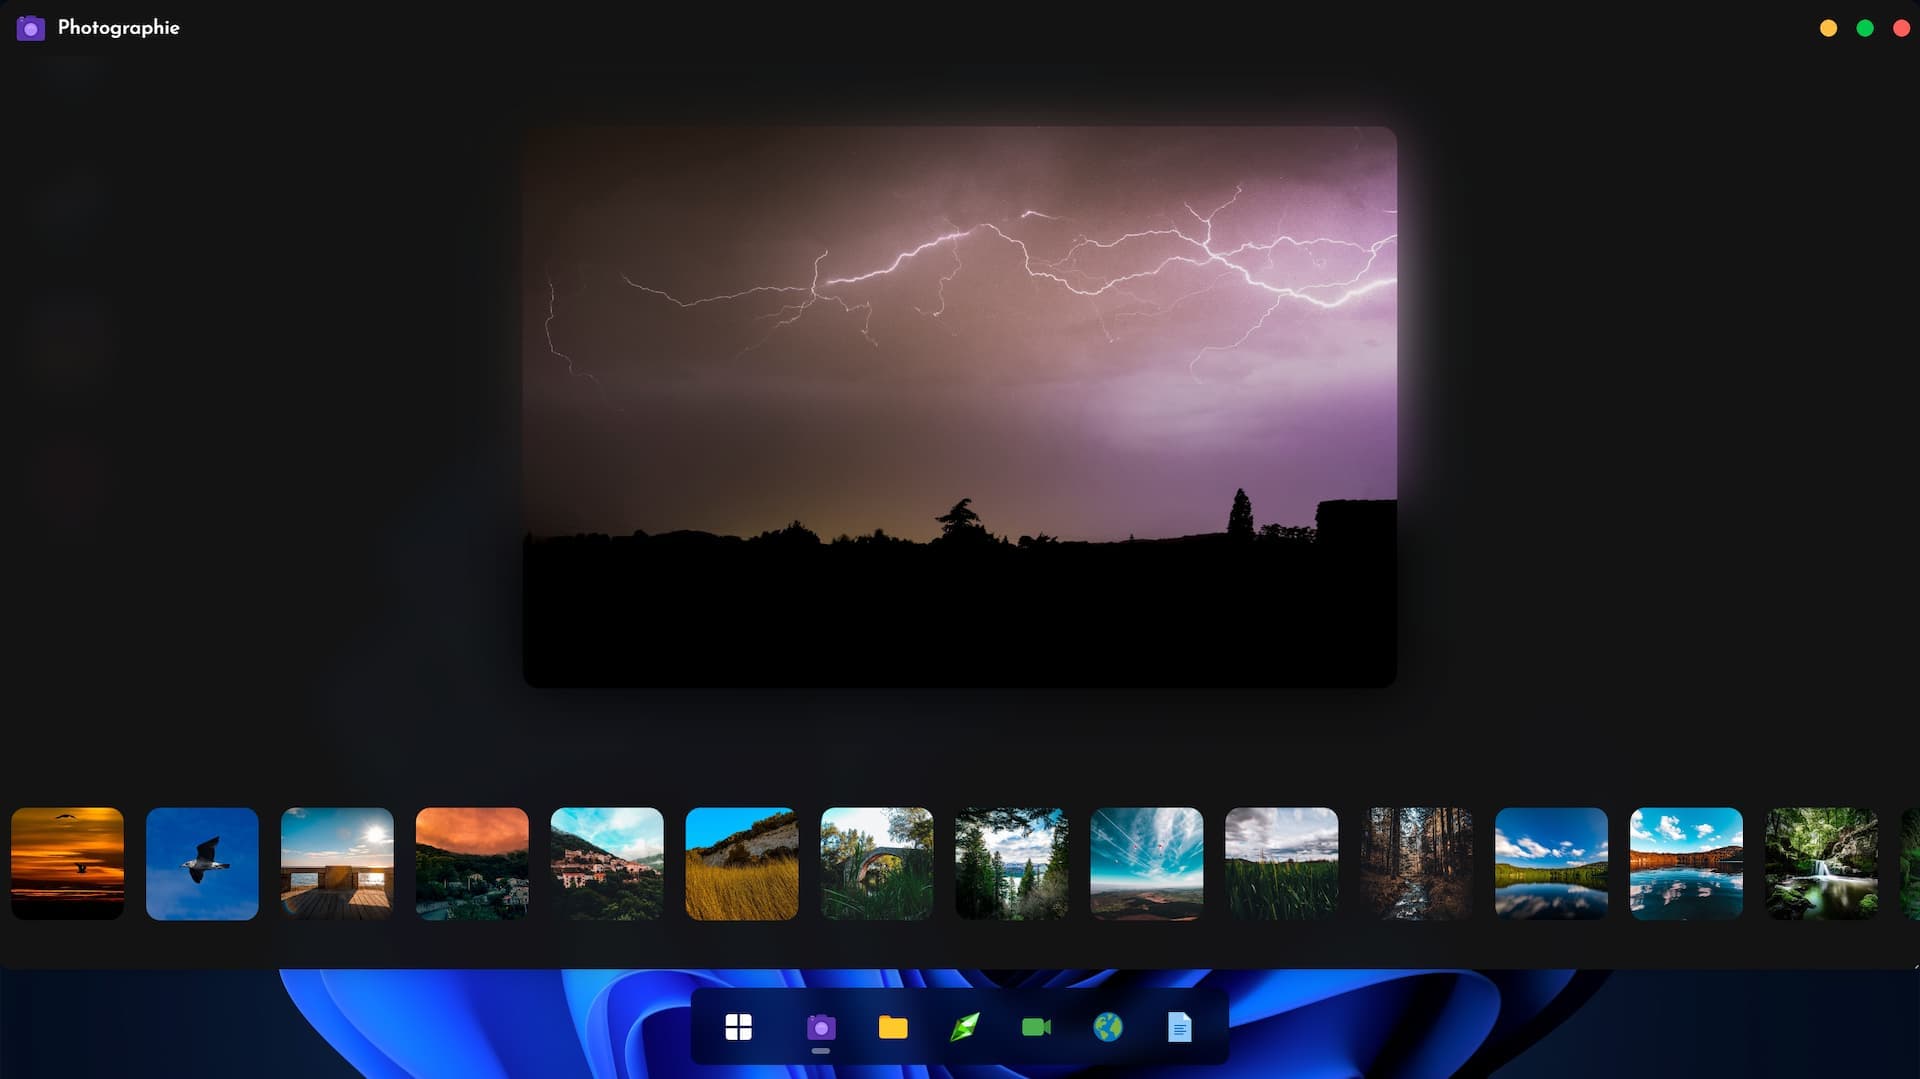Select the green grass cloudy sky thumbnail
This screenshot has height=1079, width=1920.
pos(1282,864)
